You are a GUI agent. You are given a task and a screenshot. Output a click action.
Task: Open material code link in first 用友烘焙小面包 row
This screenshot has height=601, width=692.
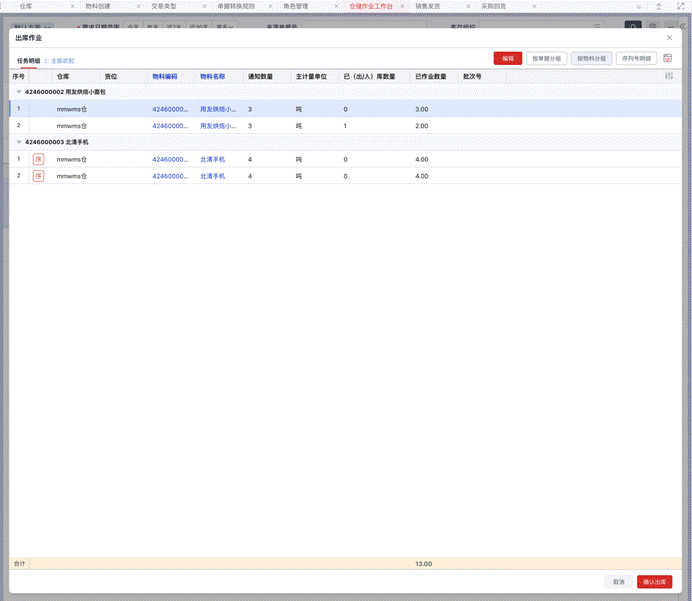click(x=170, y=109)
